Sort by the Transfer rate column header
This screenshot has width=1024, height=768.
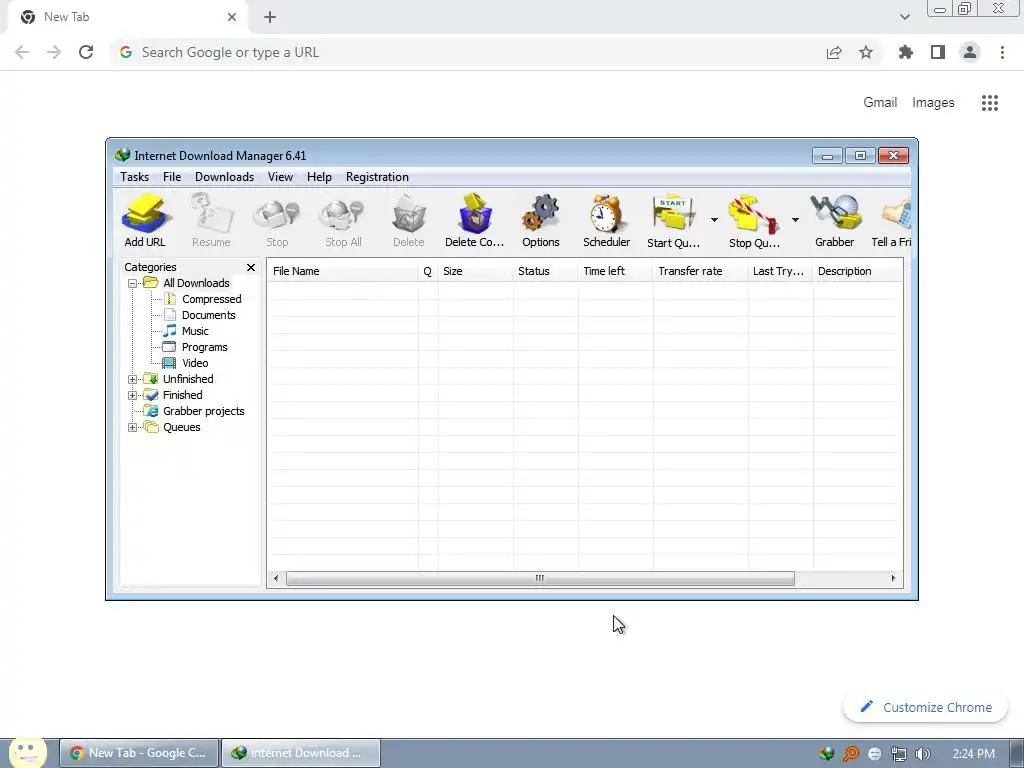click(x=700, y=271)
